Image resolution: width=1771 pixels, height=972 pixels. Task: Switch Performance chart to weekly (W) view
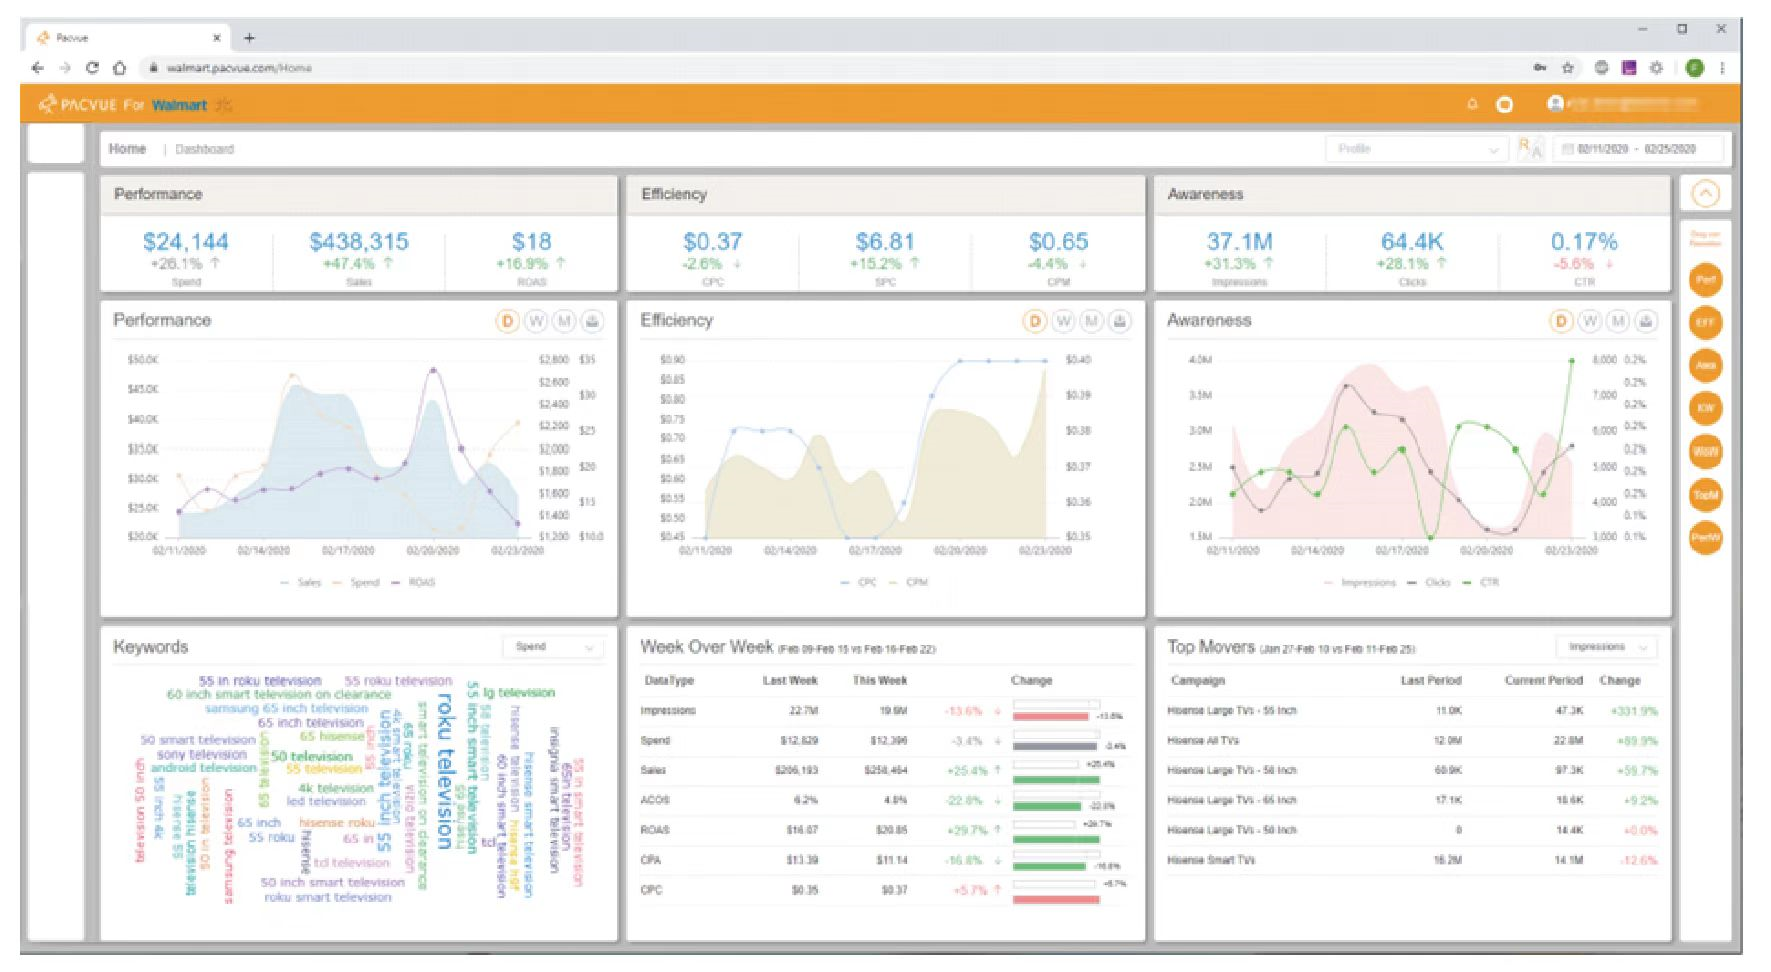point(536,321)
